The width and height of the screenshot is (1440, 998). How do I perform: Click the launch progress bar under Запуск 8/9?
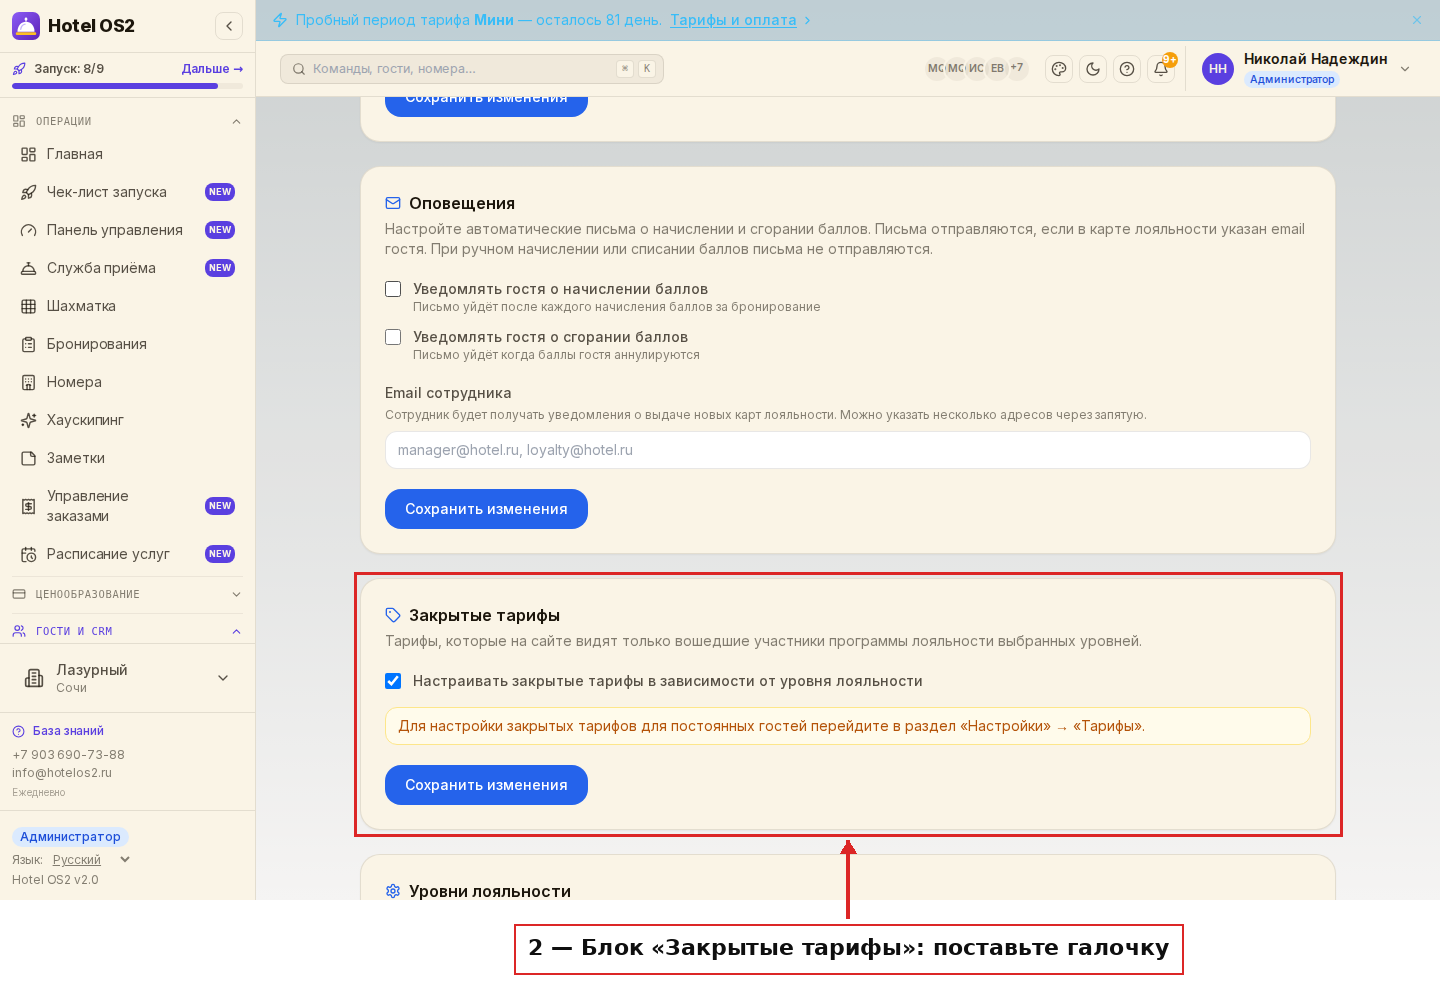[127, 86]
